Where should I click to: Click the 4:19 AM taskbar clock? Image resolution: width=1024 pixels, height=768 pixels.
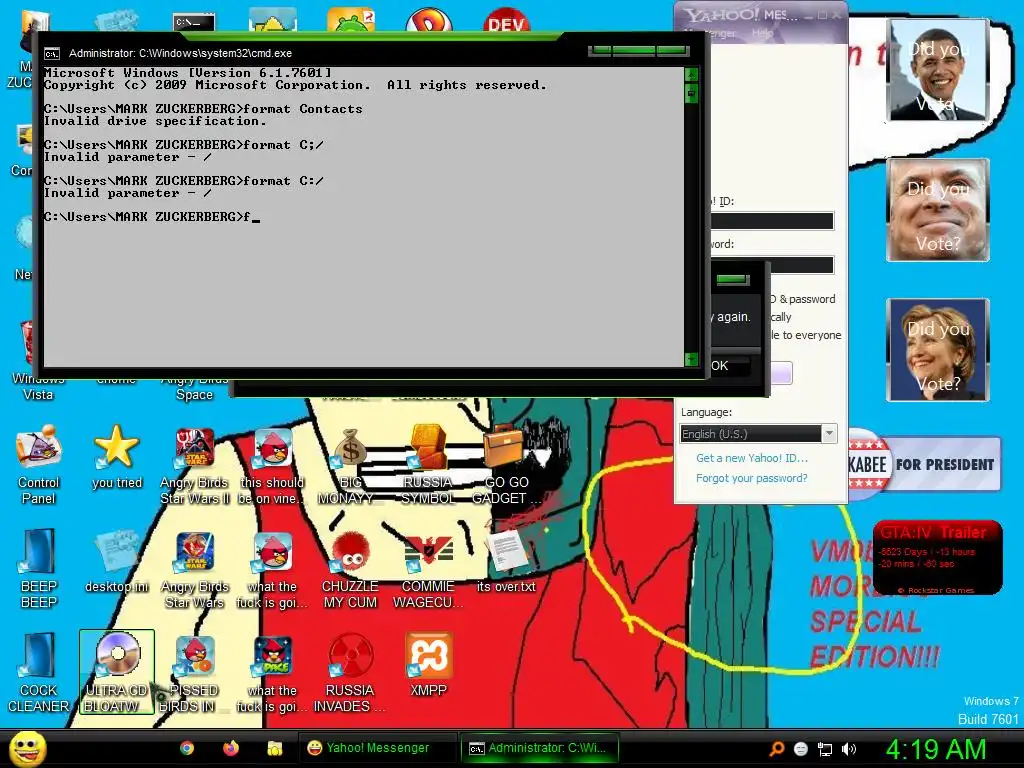click(935, 749)
